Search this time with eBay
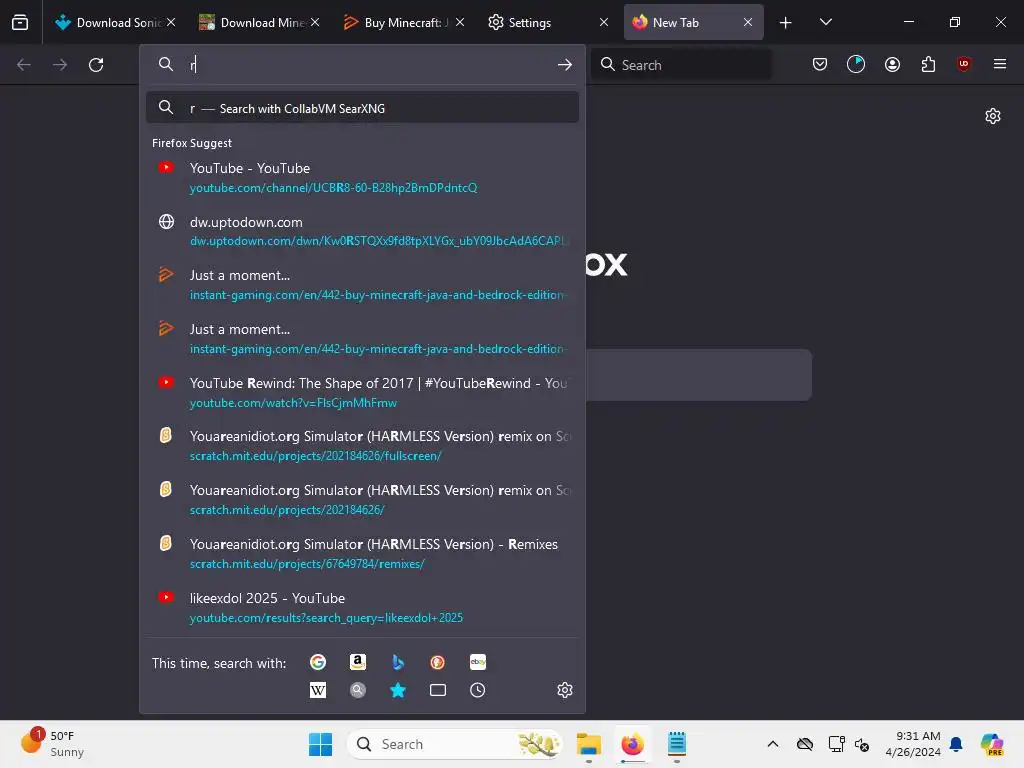This screenshot has width=1024, height=768. [x=477, y=662]
